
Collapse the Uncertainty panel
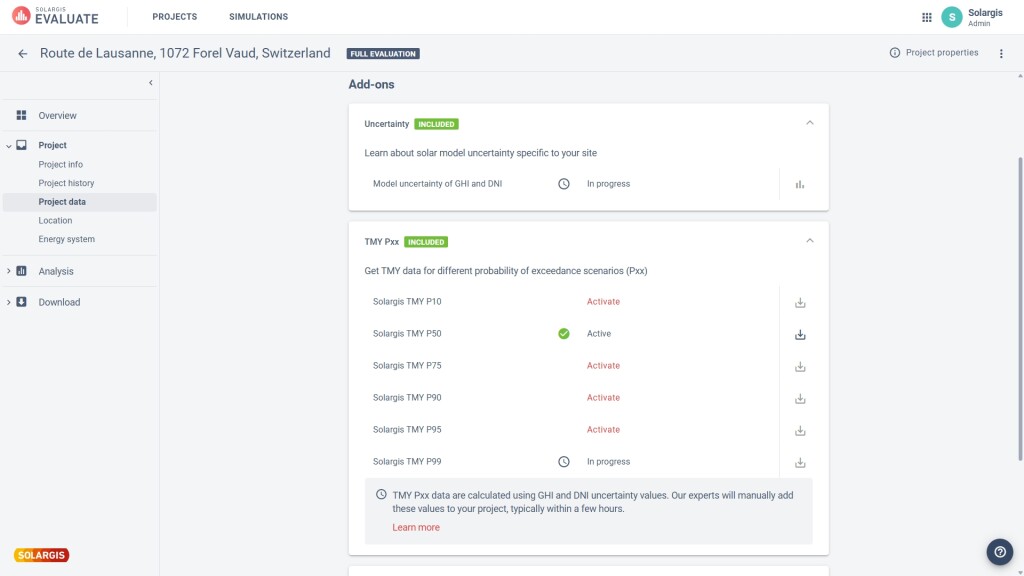pos(810,124)
